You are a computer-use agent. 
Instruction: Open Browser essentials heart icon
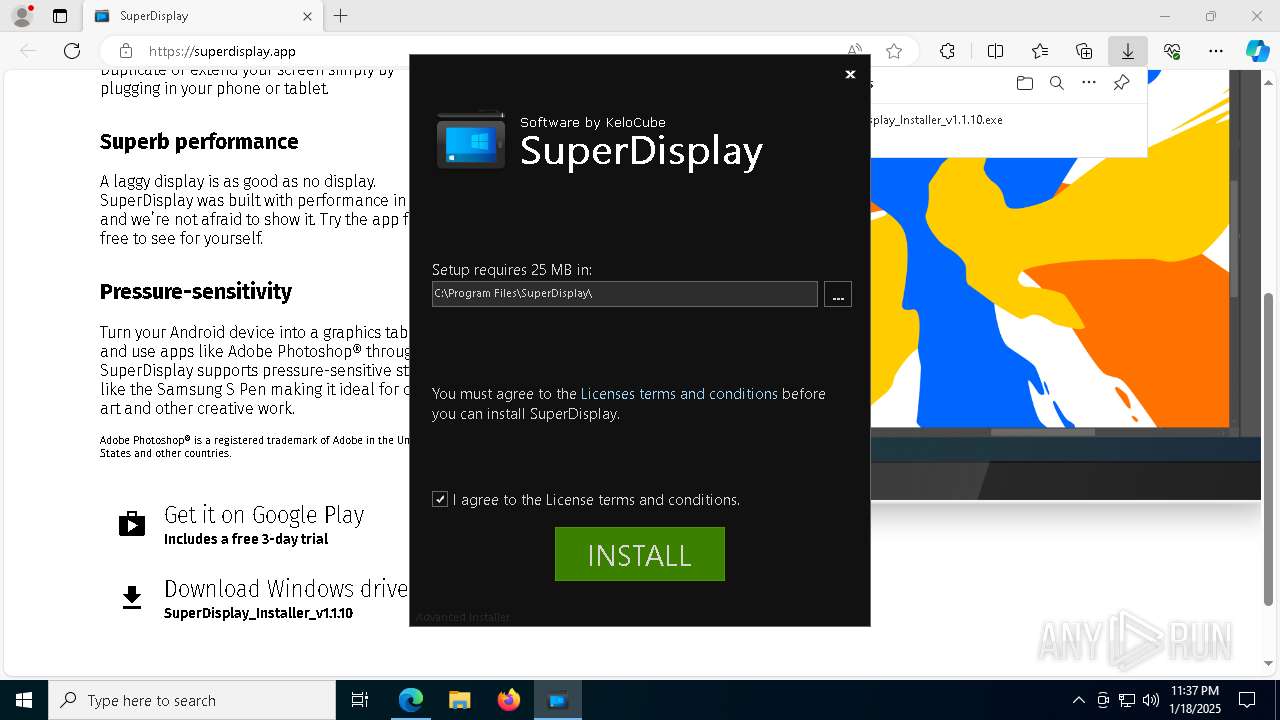(1172, 51)
